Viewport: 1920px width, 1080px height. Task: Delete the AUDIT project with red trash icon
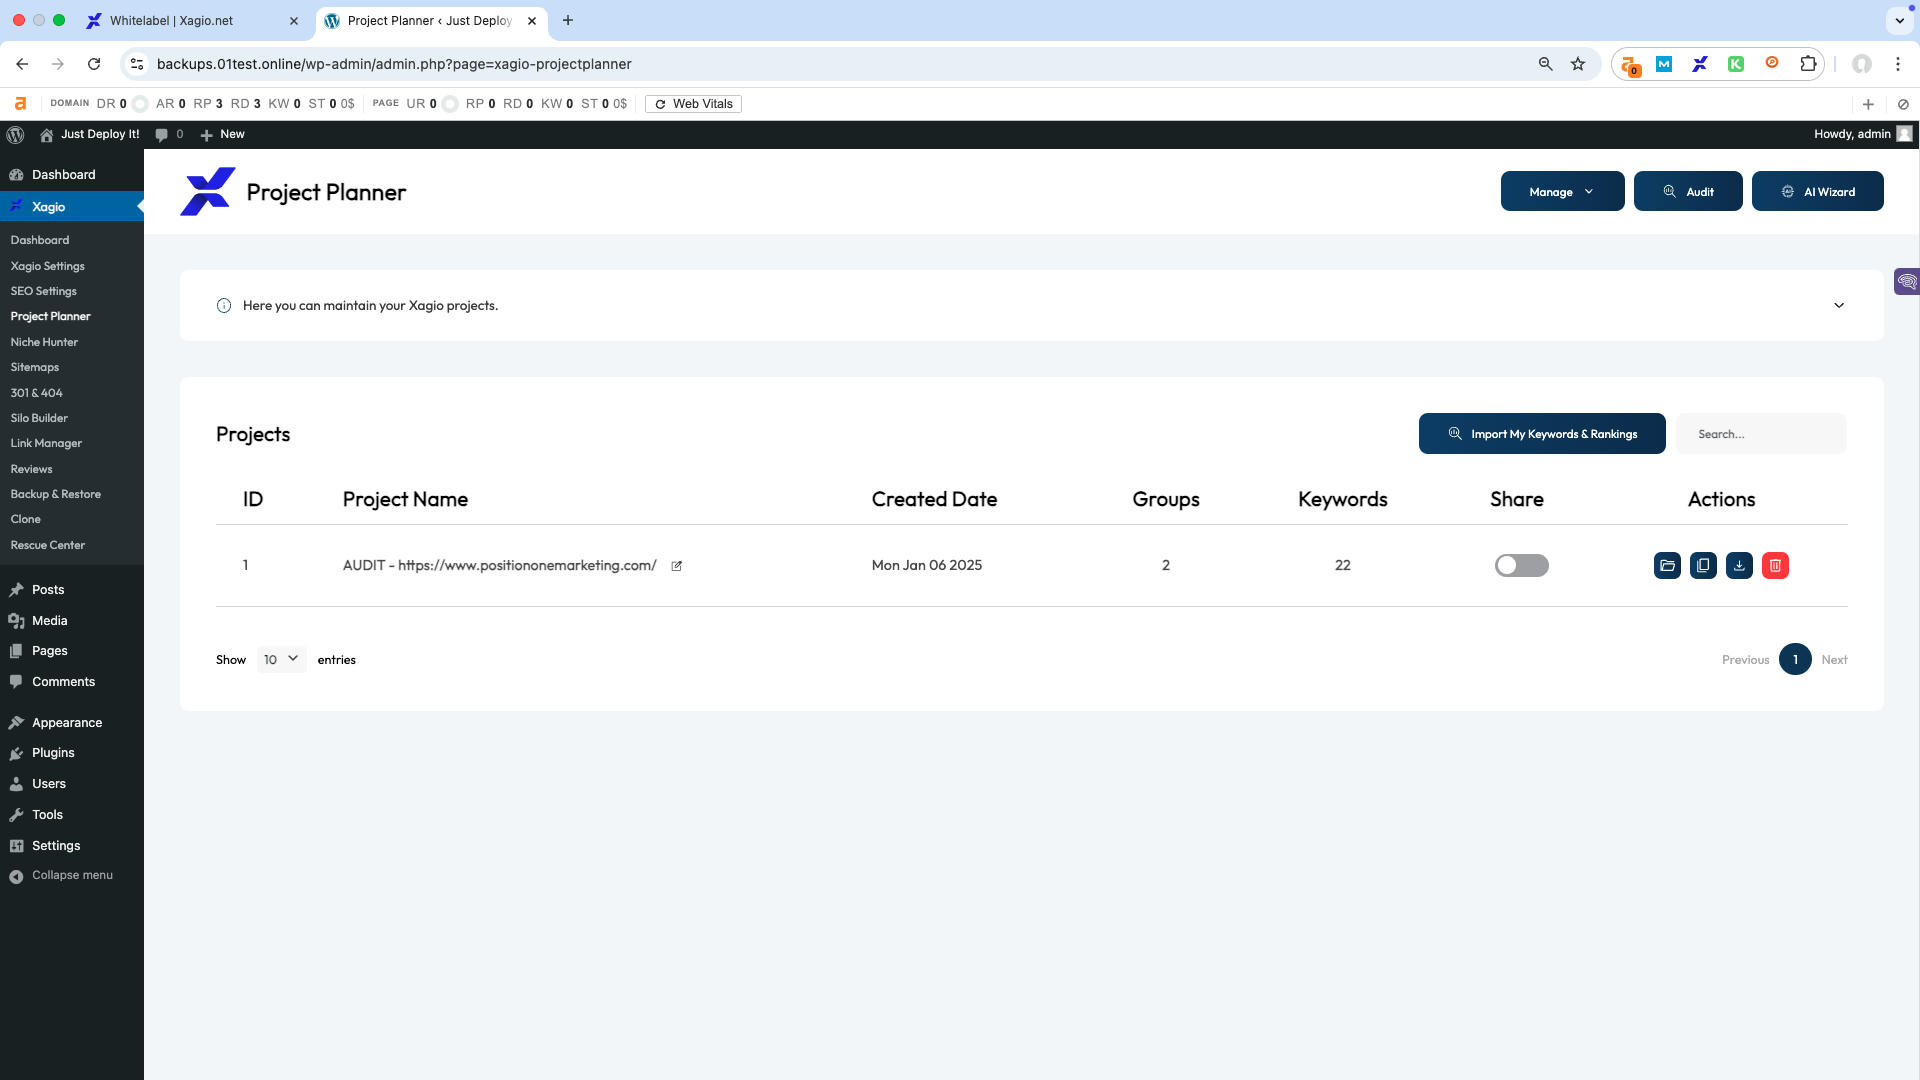pos(1775,566)
